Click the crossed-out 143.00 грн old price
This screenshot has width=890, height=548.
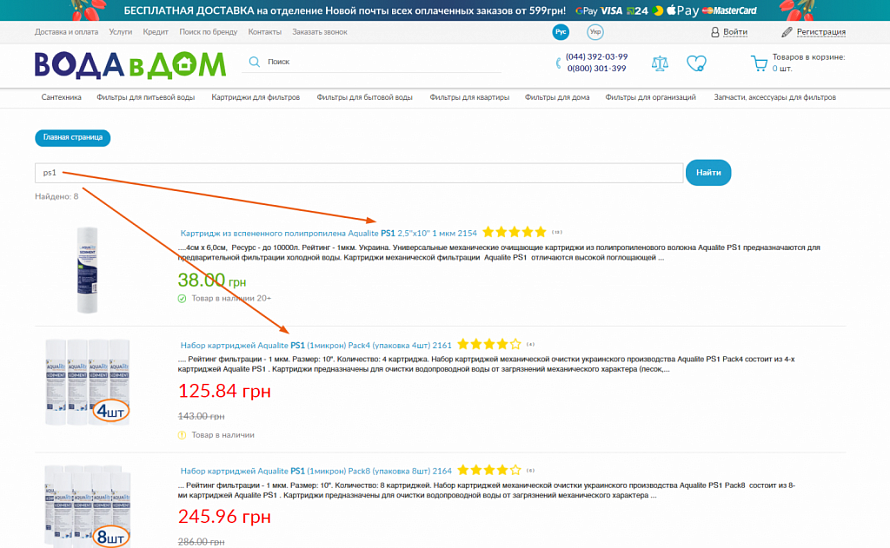(201, 416)
